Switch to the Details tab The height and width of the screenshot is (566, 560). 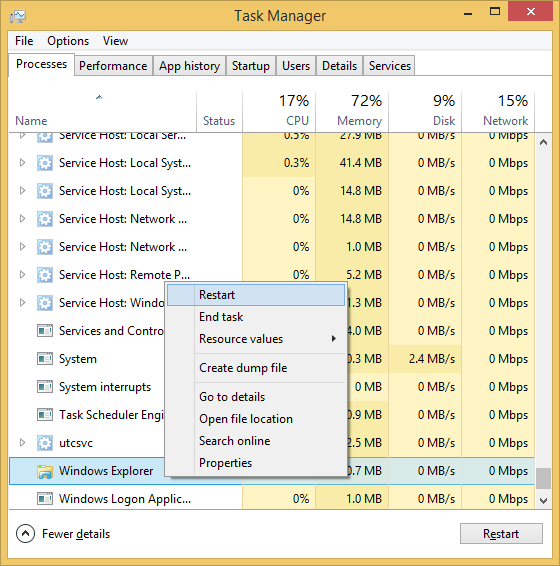[x=339, y=66]
